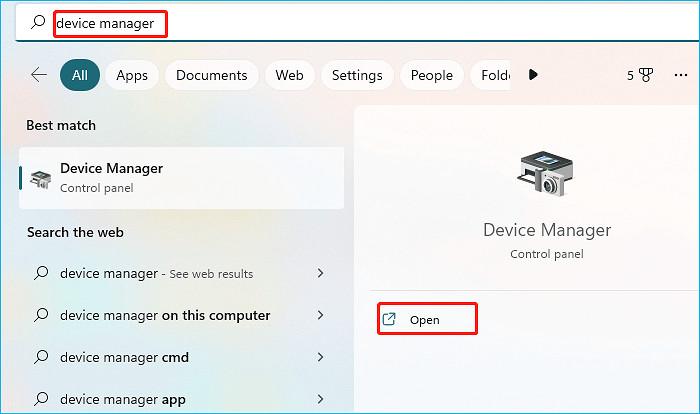Click the Open button for Device Manager
The width and height of the screenshot is (700, 414).
point(426,320)
